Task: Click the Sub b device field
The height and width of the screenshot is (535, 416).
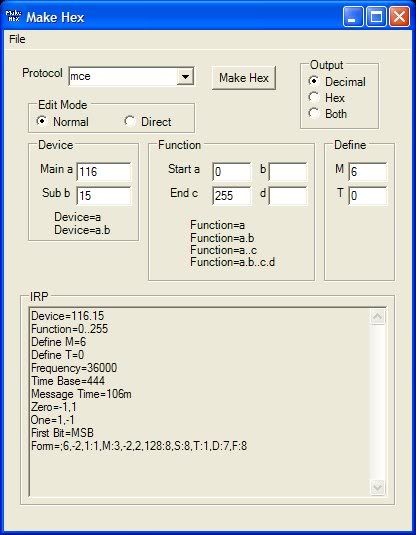Action: [x=103, y=196]
